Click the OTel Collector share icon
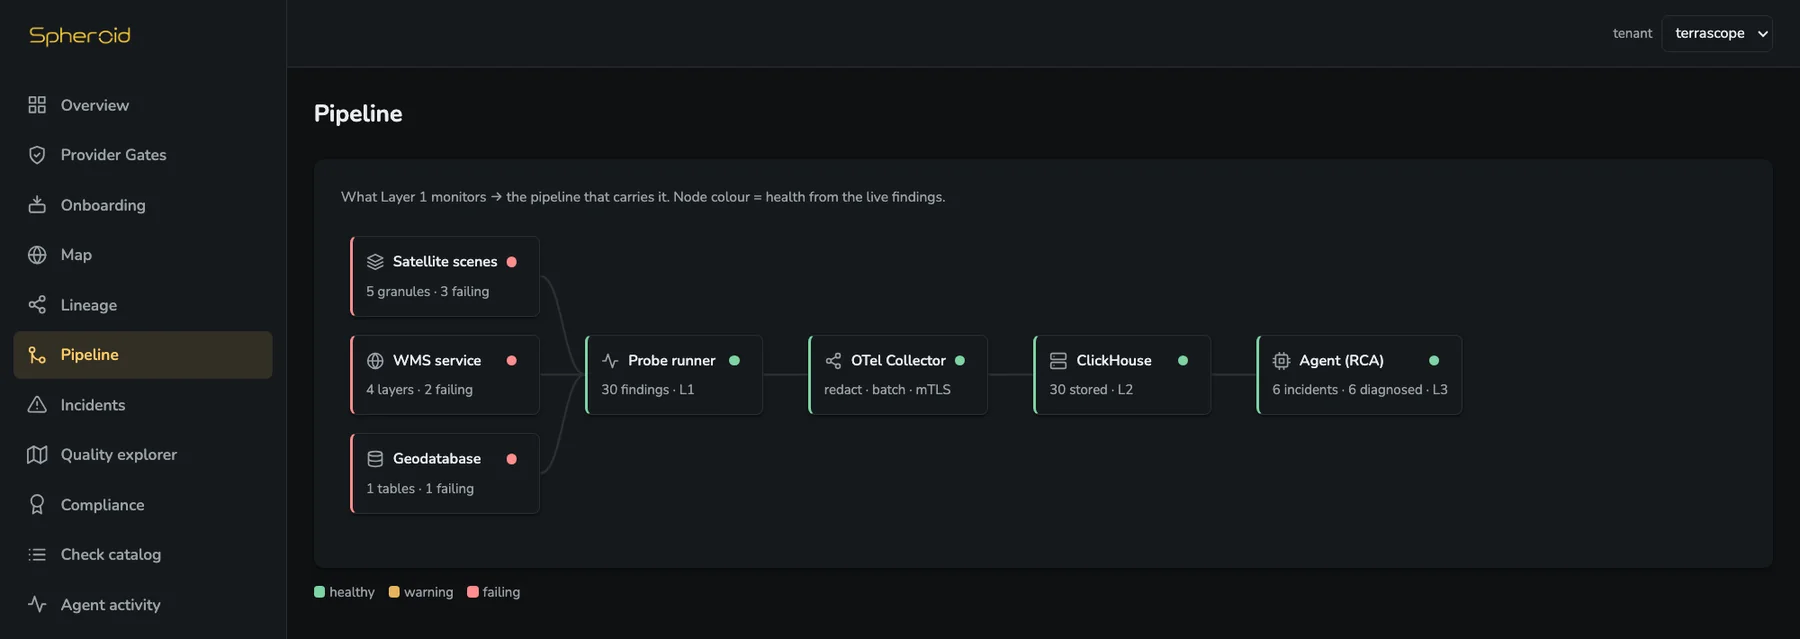1800x639 pixels. [833, 361]
